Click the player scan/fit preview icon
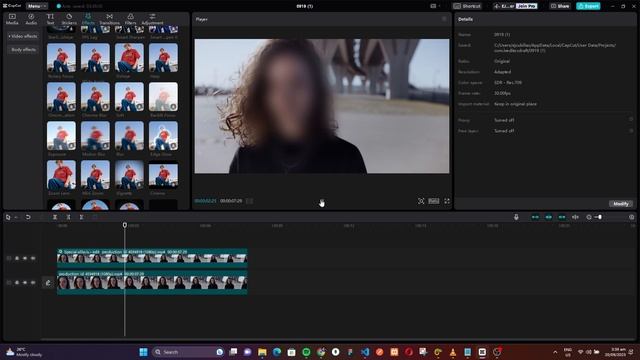 [x=421, y=201]
